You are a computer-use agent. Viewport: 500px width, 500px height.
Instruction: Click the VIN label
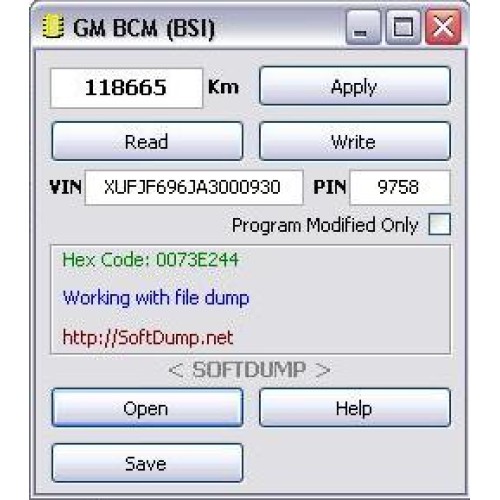[66, 187]
